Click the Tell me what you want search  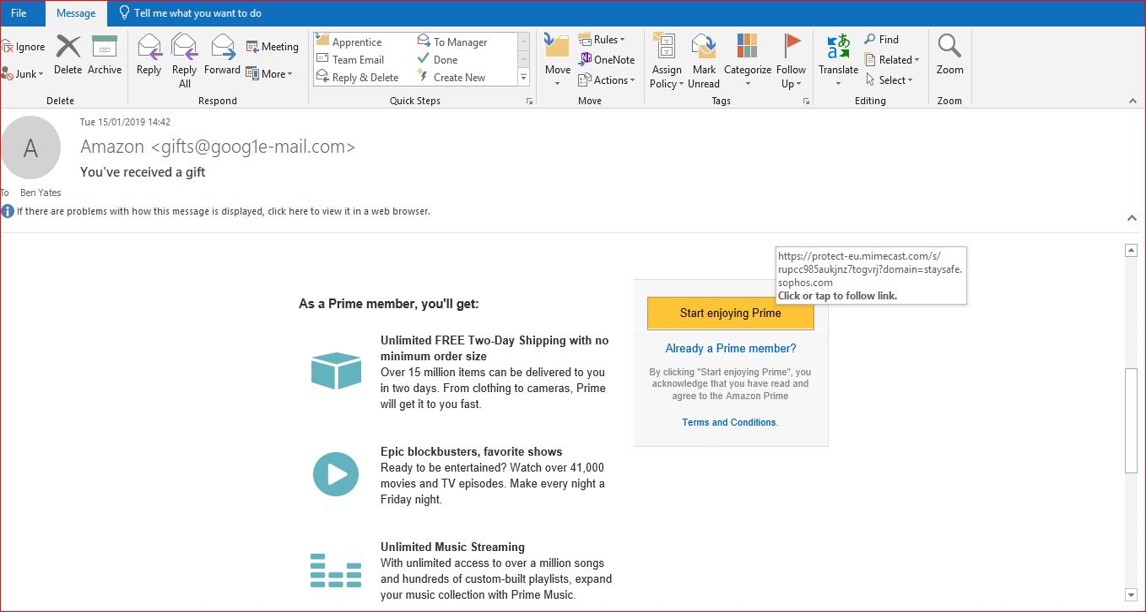tap(190, 13)
